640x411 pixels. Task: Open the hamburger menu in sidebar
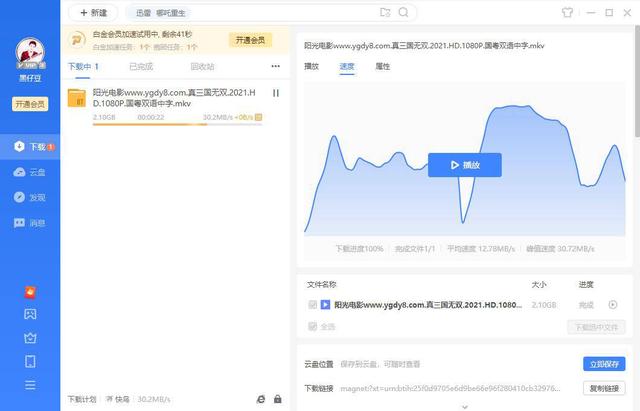[30, 385]
